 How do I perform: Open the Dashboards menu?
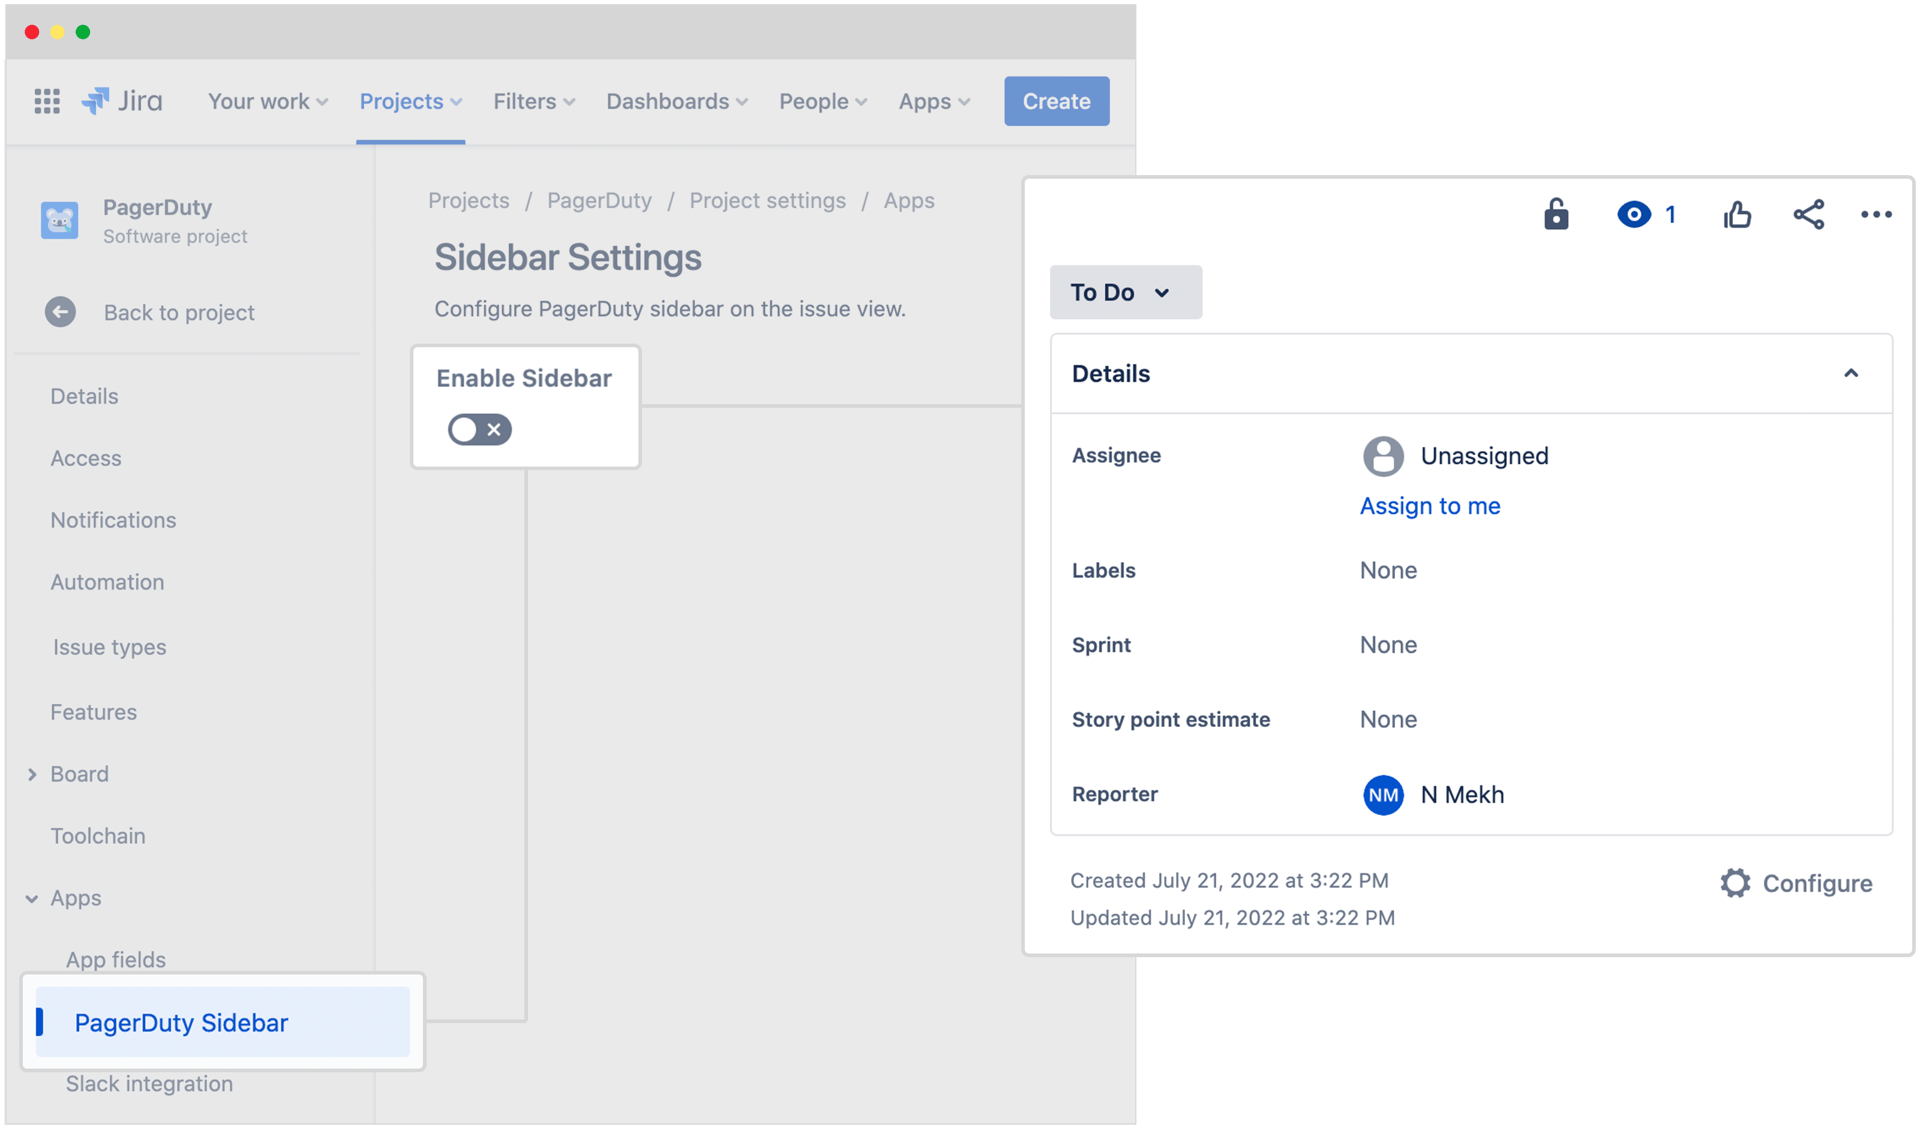pos(676,101)
